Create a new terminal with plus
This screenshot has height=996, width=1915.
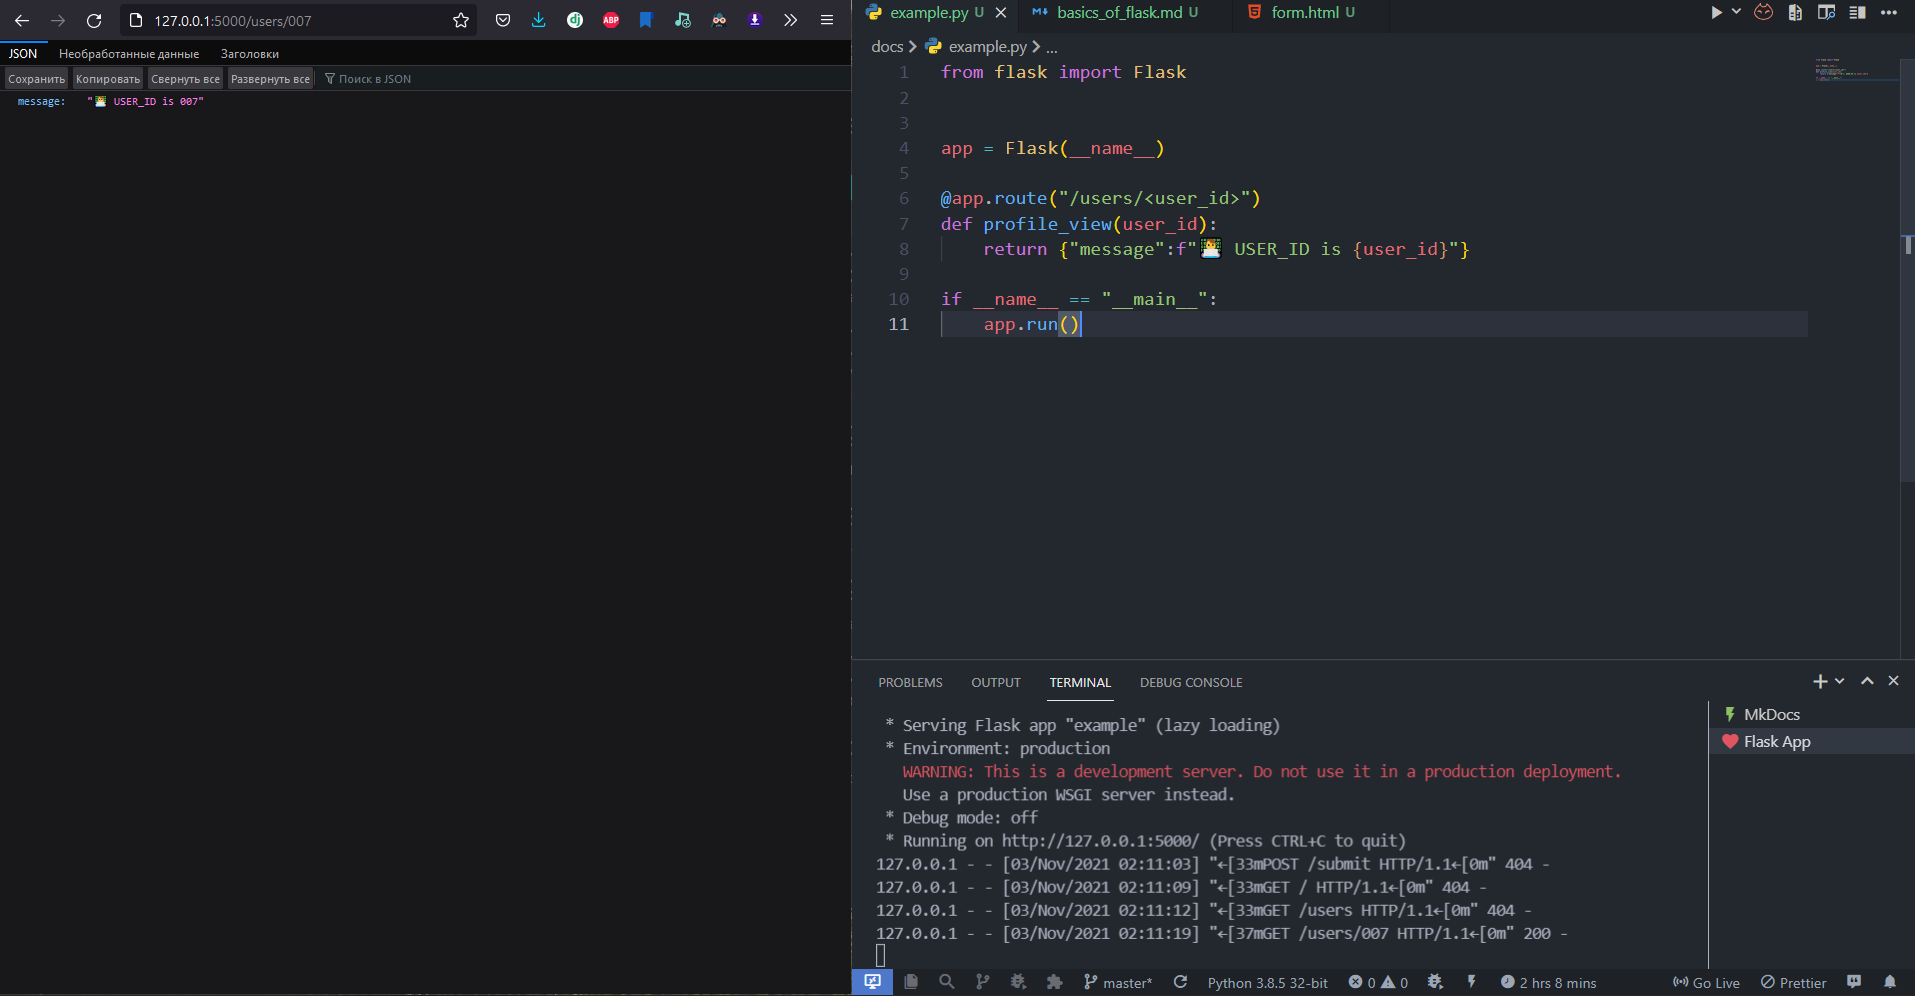pos(1820,681)
